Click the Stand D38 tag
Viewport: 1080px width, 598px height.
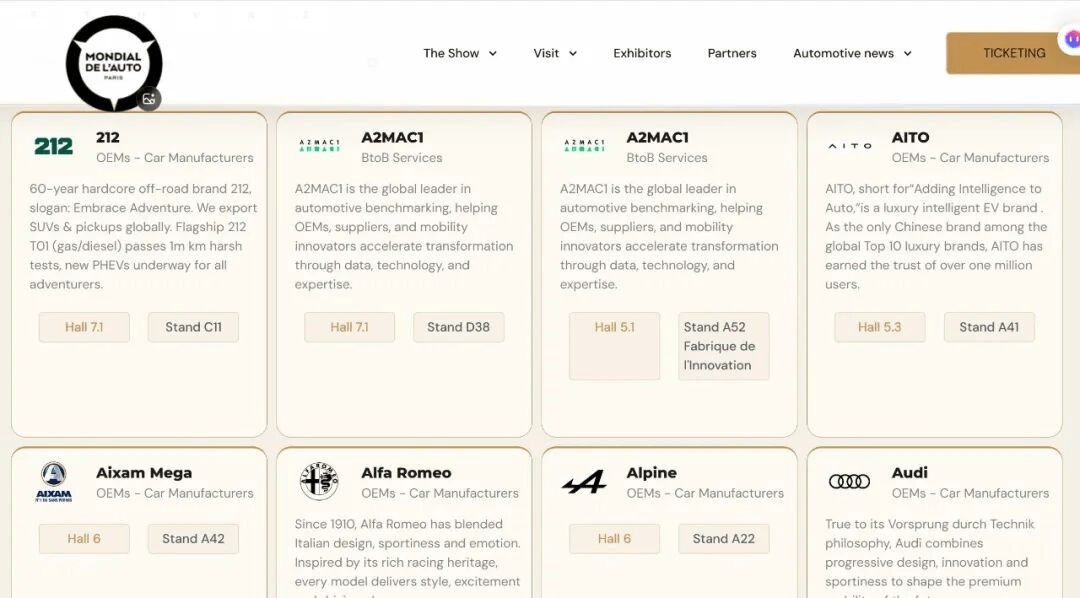(459, 327)
